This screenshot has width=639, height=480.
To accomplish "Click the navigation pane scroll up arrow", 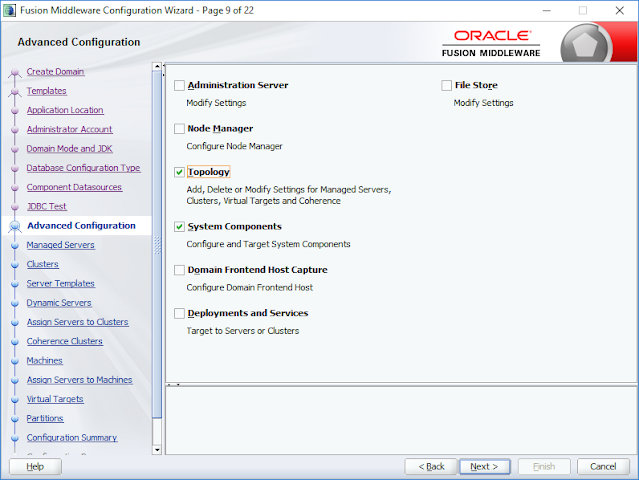I will coord(157,66).
